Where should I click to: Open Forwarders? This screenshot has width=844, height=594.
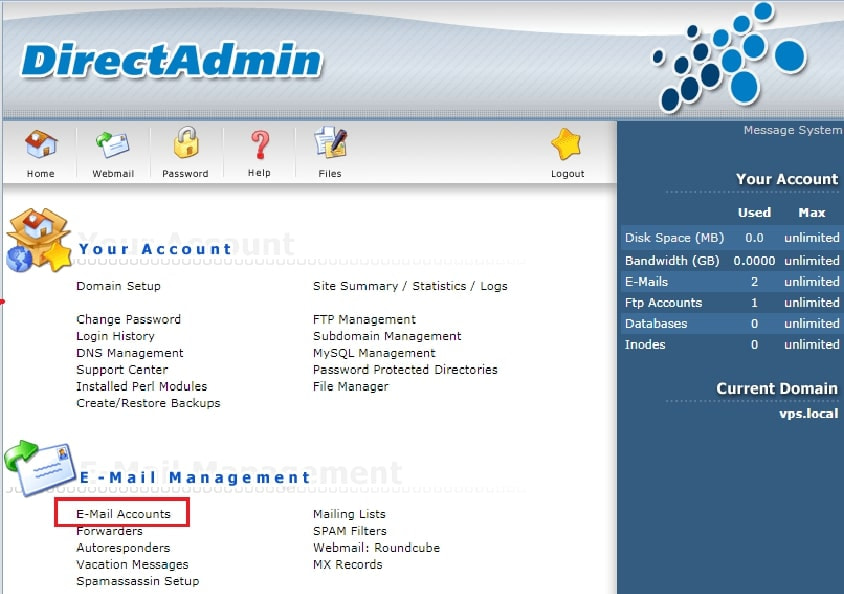(x=109, y=531)
